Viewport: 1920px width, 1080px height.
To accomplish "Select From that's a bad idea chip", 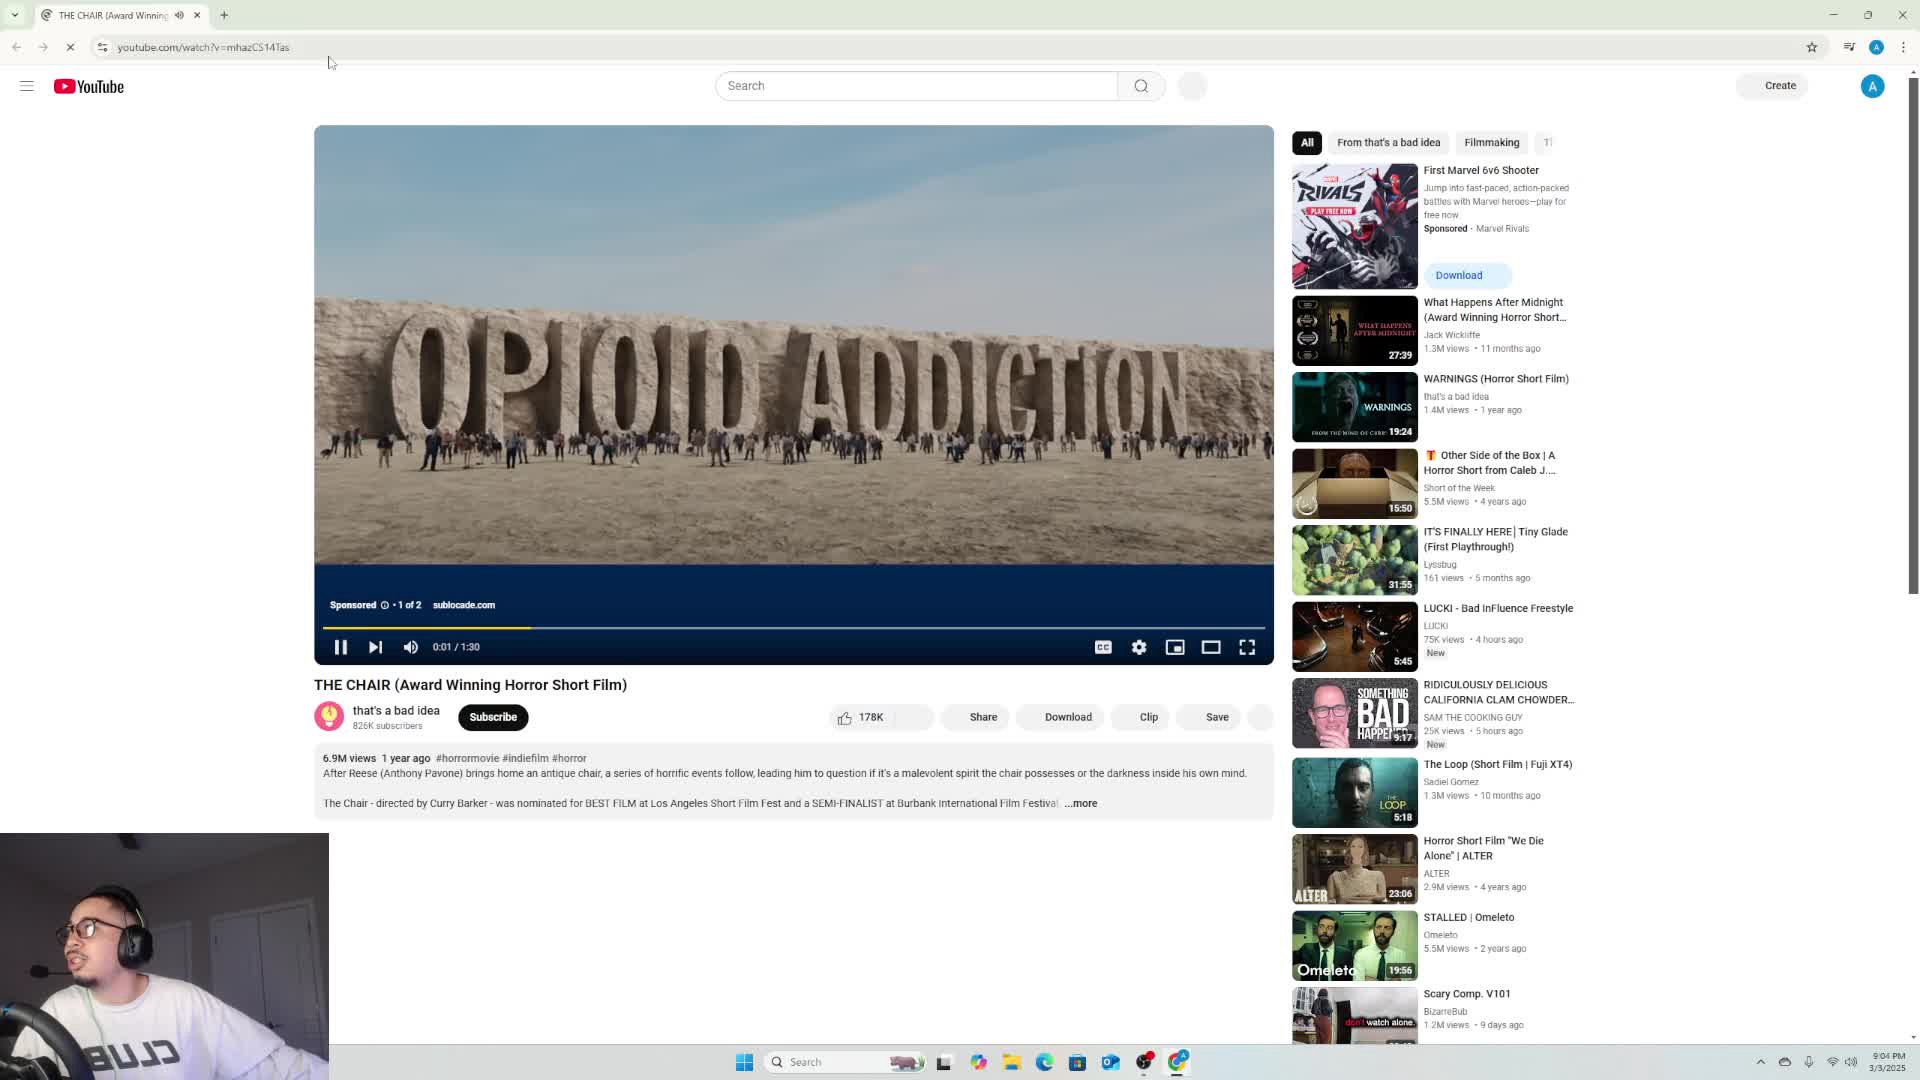I will 1388,142.
